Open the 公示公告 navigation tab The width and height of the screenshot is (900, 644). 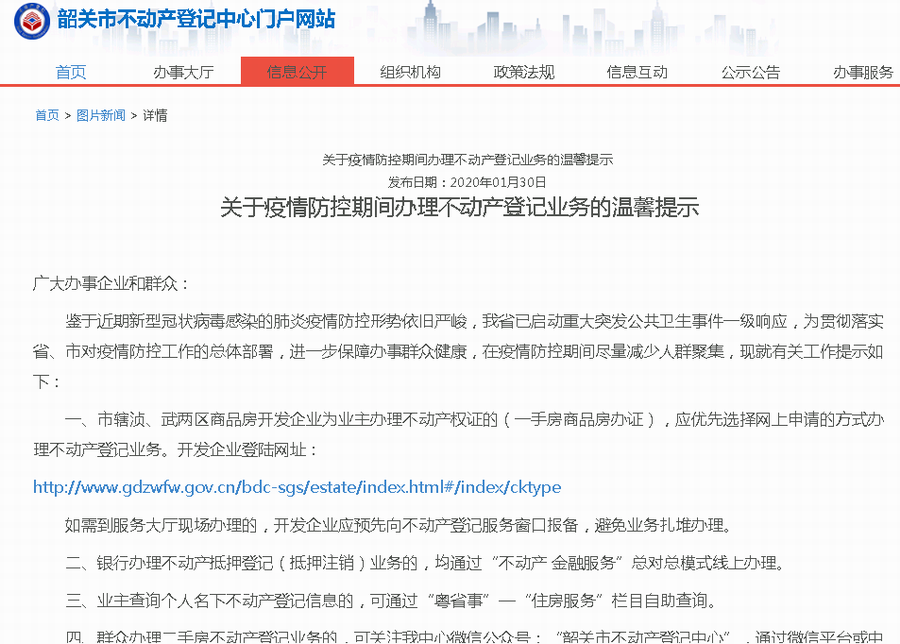click(x=751, y=72)
